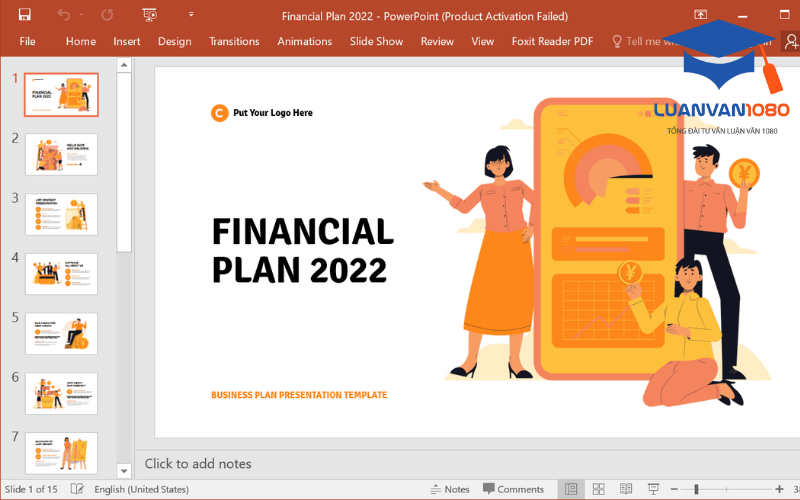
Task: Click the spell check book icon in status bar
Action: click(x=77, y=489)
